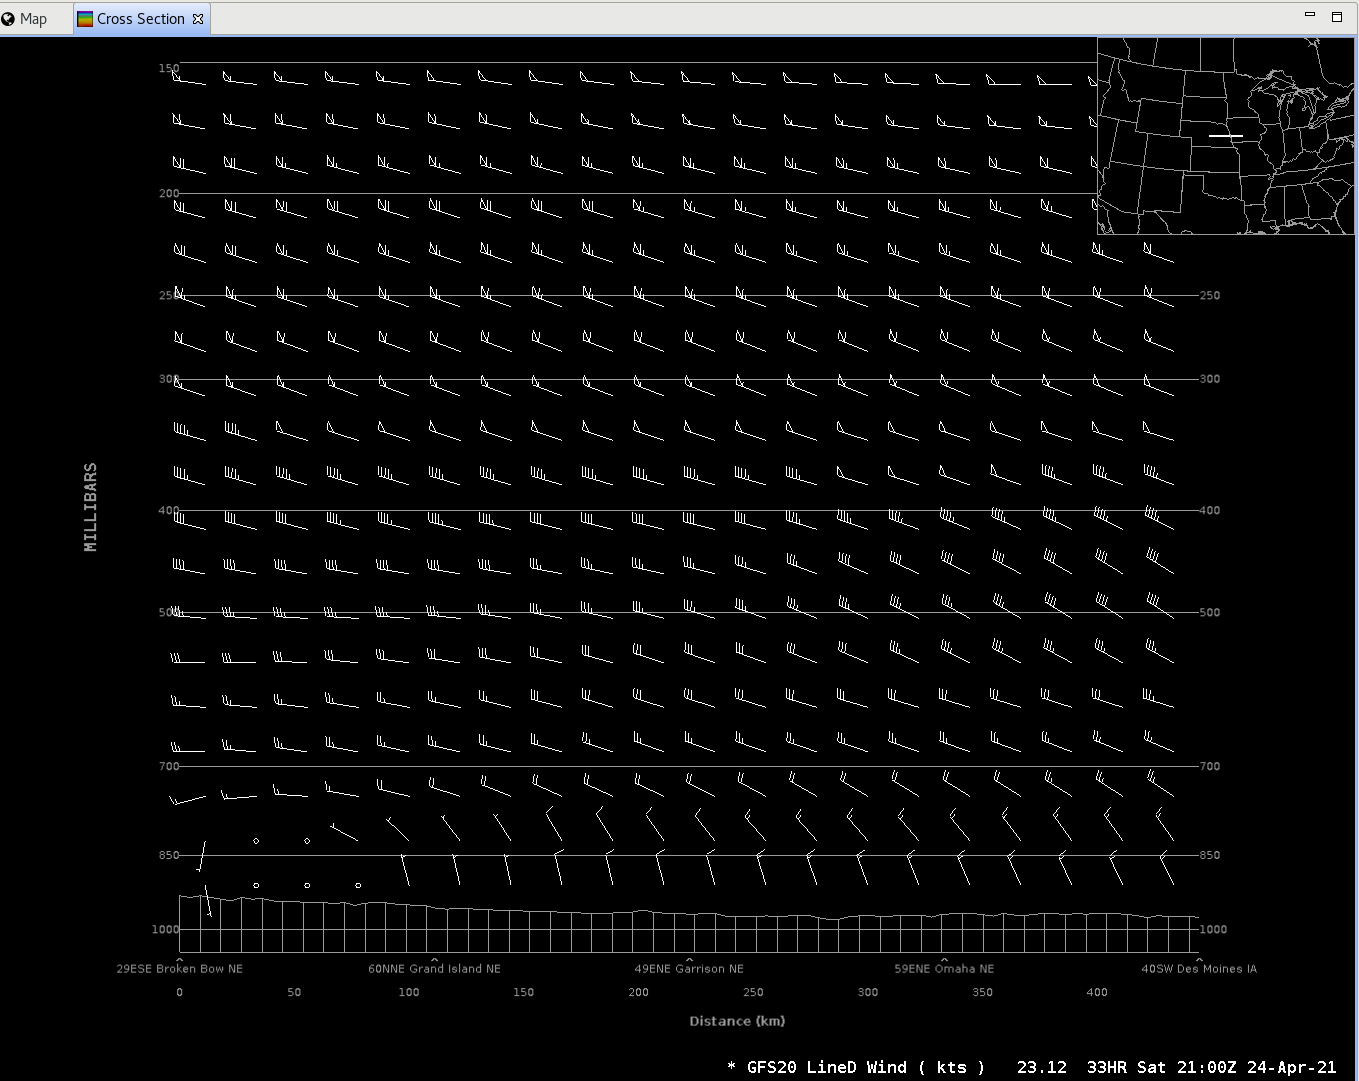The image size is (1359, 1081).
Task: Select the Cross Section tab label
Action: point(140,19)
